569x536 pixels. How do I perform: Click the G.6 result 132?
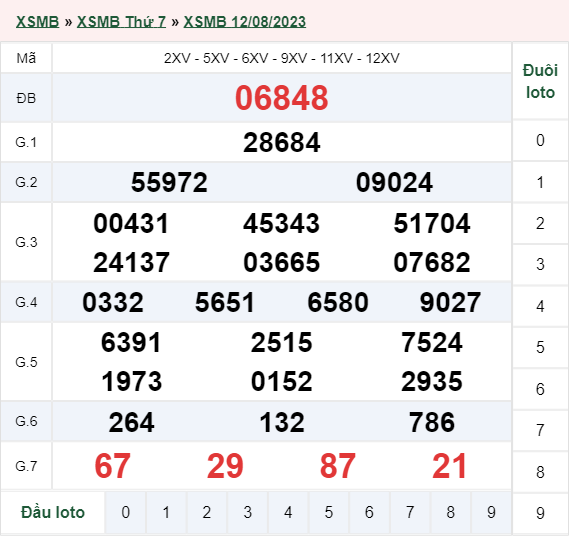[x=282, y=422]
